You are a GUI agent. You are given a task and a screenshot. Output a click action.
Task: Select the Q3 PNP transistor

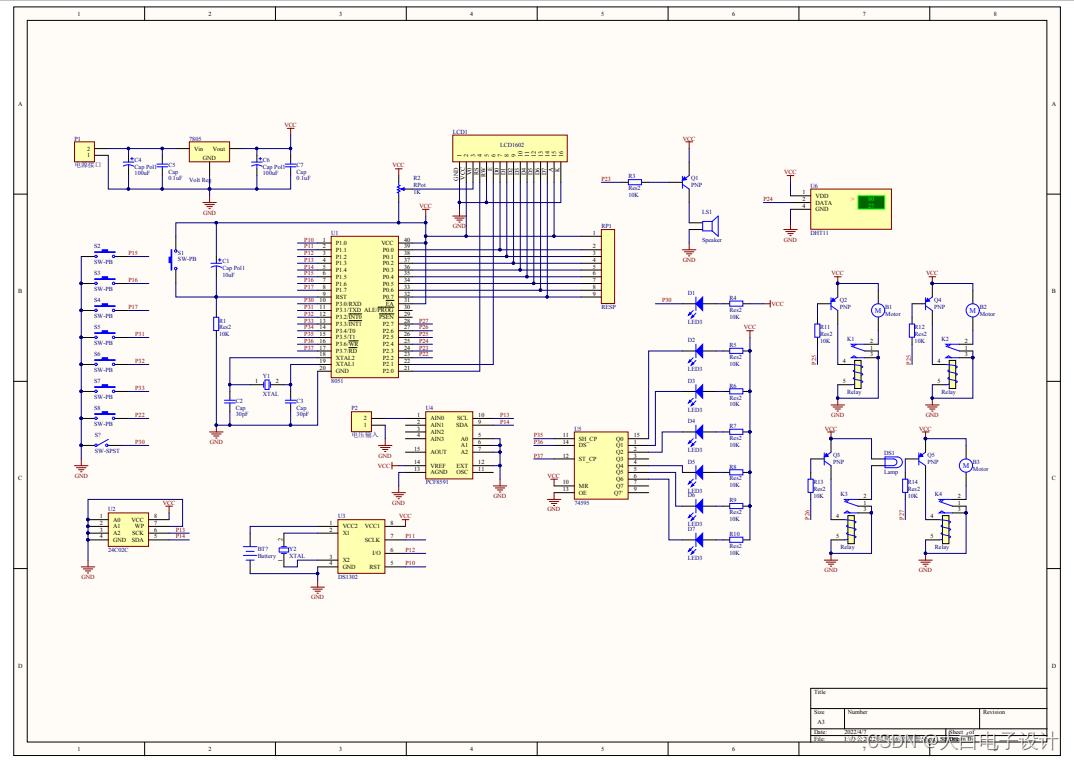point(827,458)
